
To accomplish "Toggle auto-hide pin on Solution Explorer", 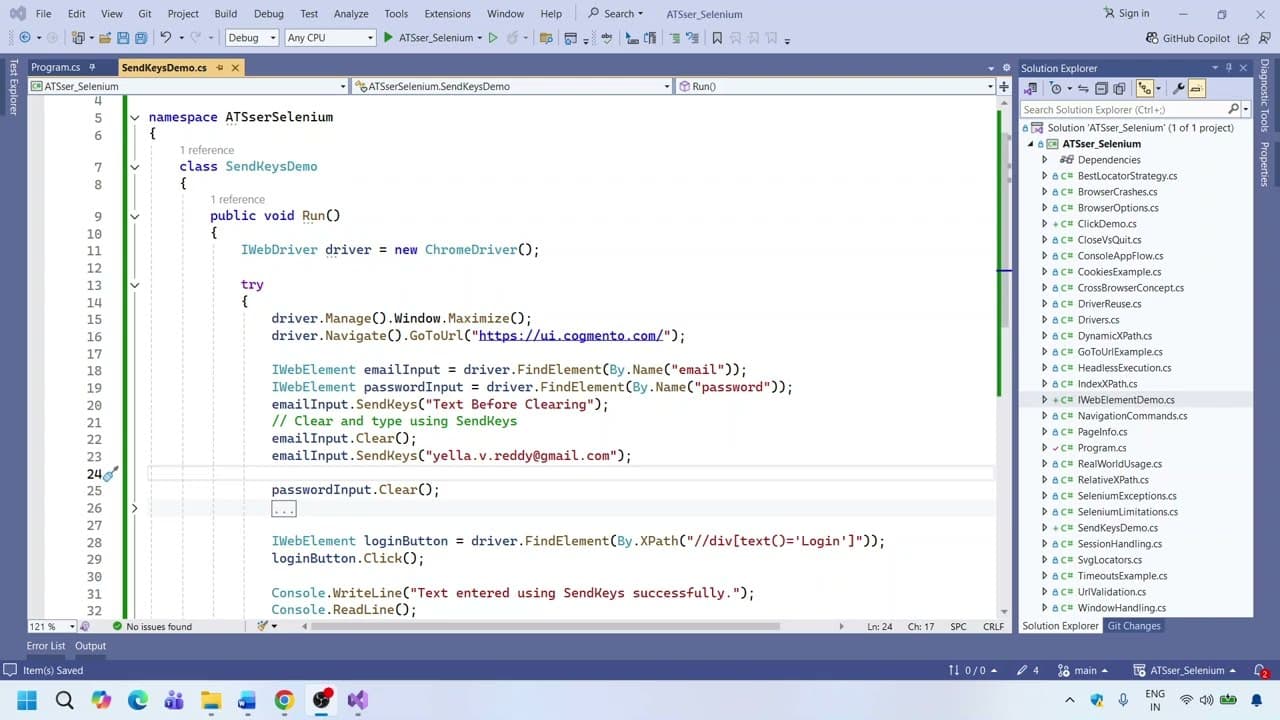I will pos(1229,68).
